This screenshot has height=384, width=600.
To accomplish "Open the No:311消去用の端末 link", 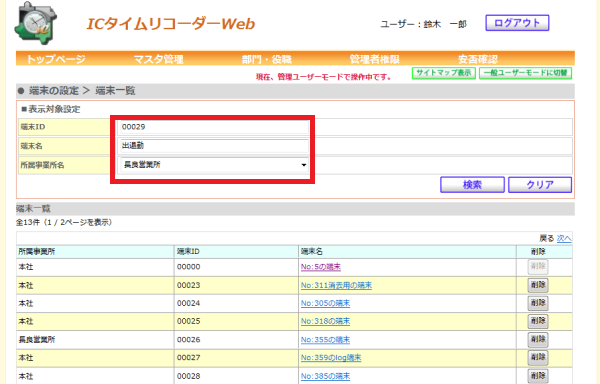I will (336, 285).
